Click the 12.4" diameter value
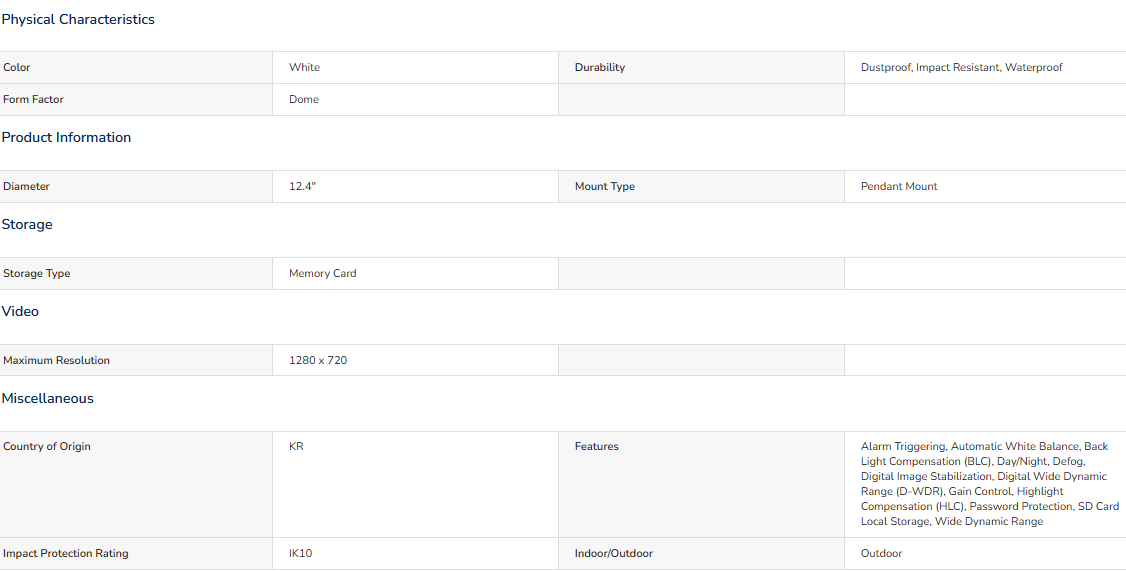Image resolution: width=1126 pixels, height=571 pixels. point(302,186)
